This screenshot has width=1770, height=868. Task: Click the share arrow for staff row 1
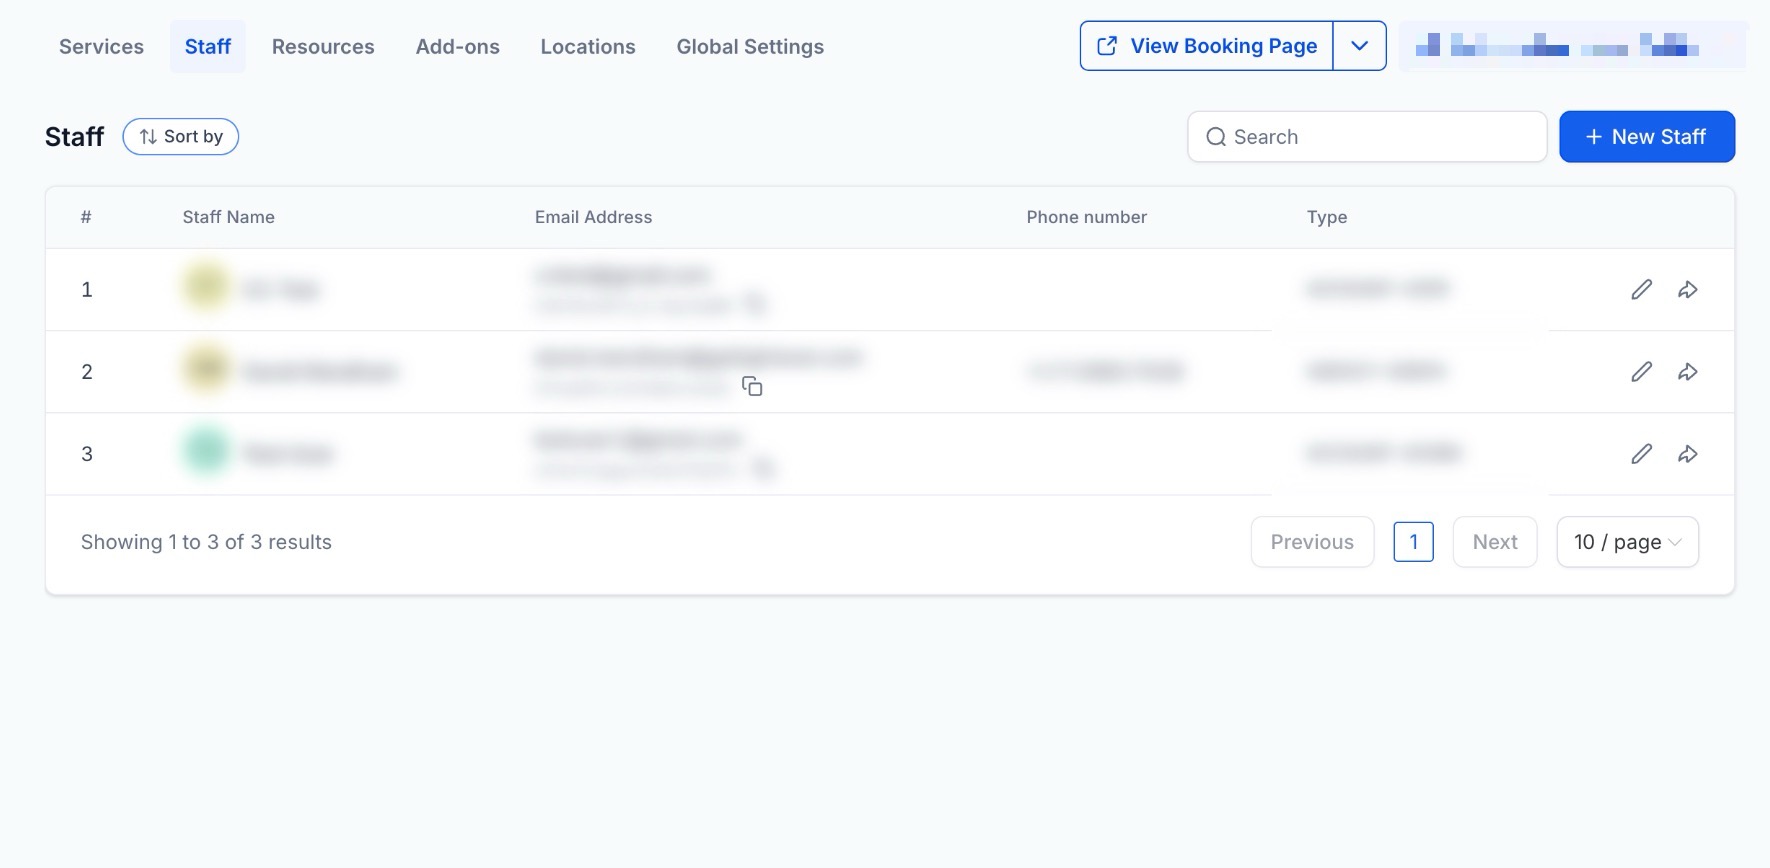point(1688,290)
